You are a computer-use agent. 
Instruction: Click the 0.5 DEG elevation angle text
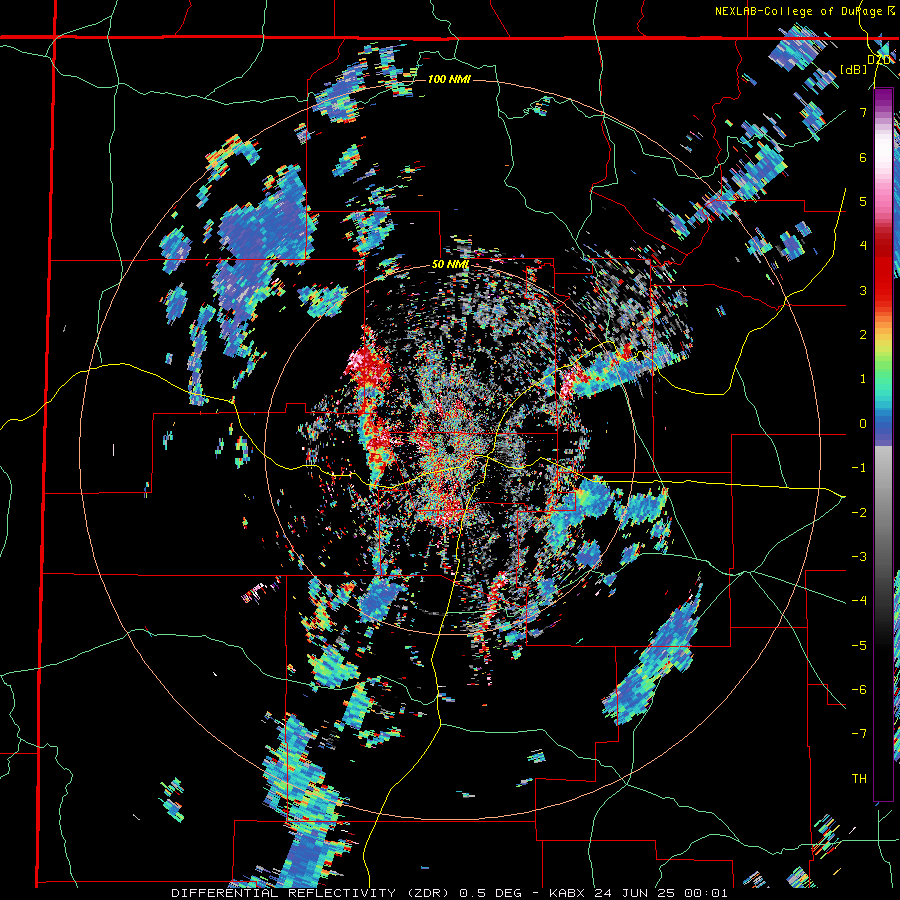491,893
